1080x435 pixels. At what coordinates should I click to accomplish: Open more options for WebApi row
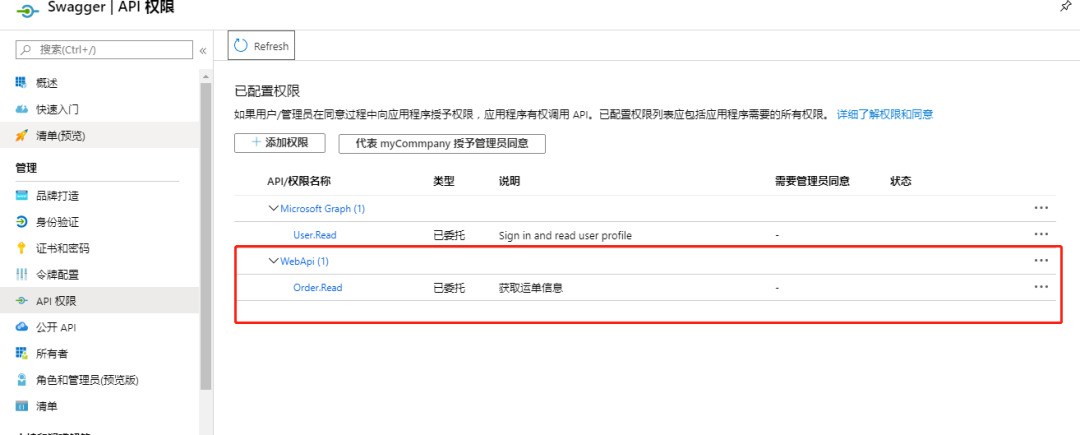(x=1041, y=261)
